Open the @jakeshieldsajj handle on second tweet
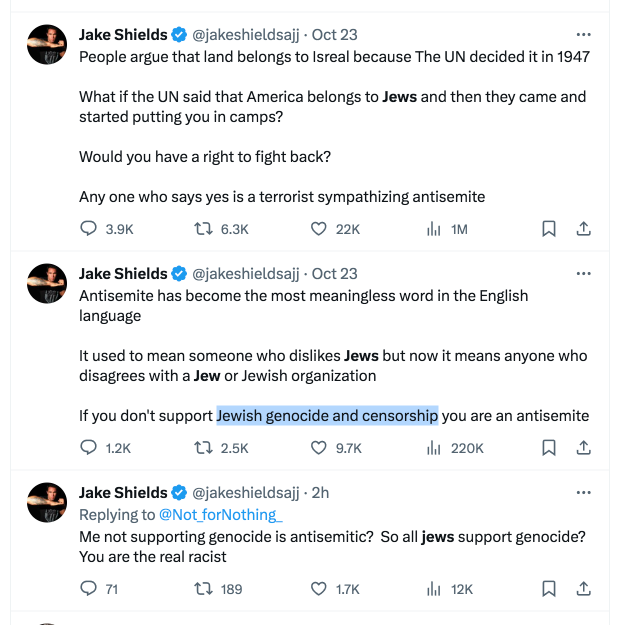The height and width of the screenshot is (625, 634). [x=247, y=274]
